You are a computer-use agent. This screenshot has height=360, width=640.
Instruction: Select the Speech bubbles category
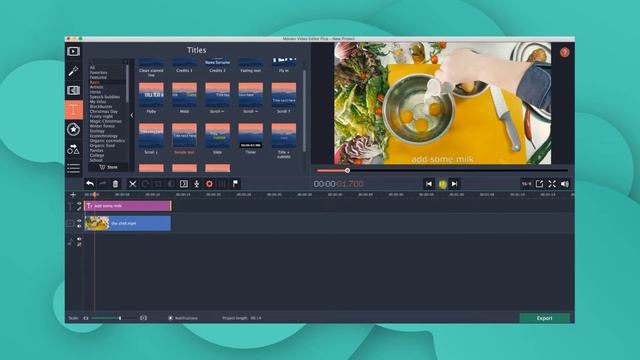[x=105, y=97]
